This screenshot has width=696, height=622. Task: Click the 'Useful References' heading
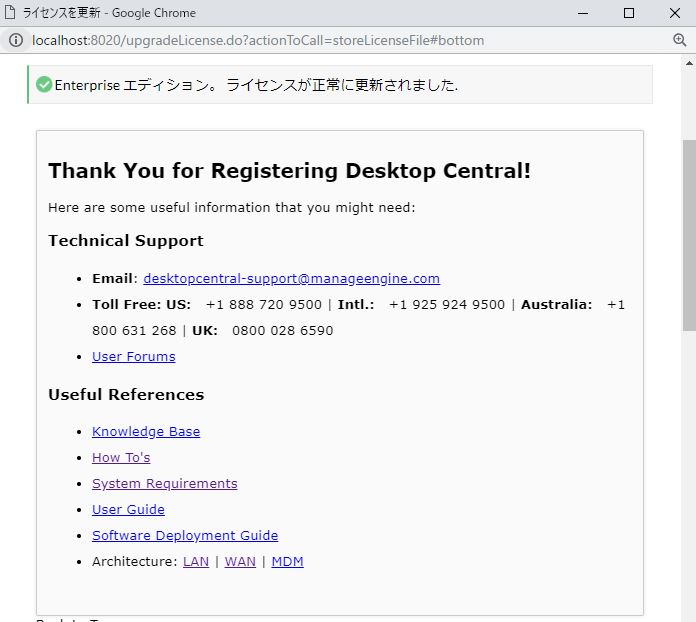(126, 395)
